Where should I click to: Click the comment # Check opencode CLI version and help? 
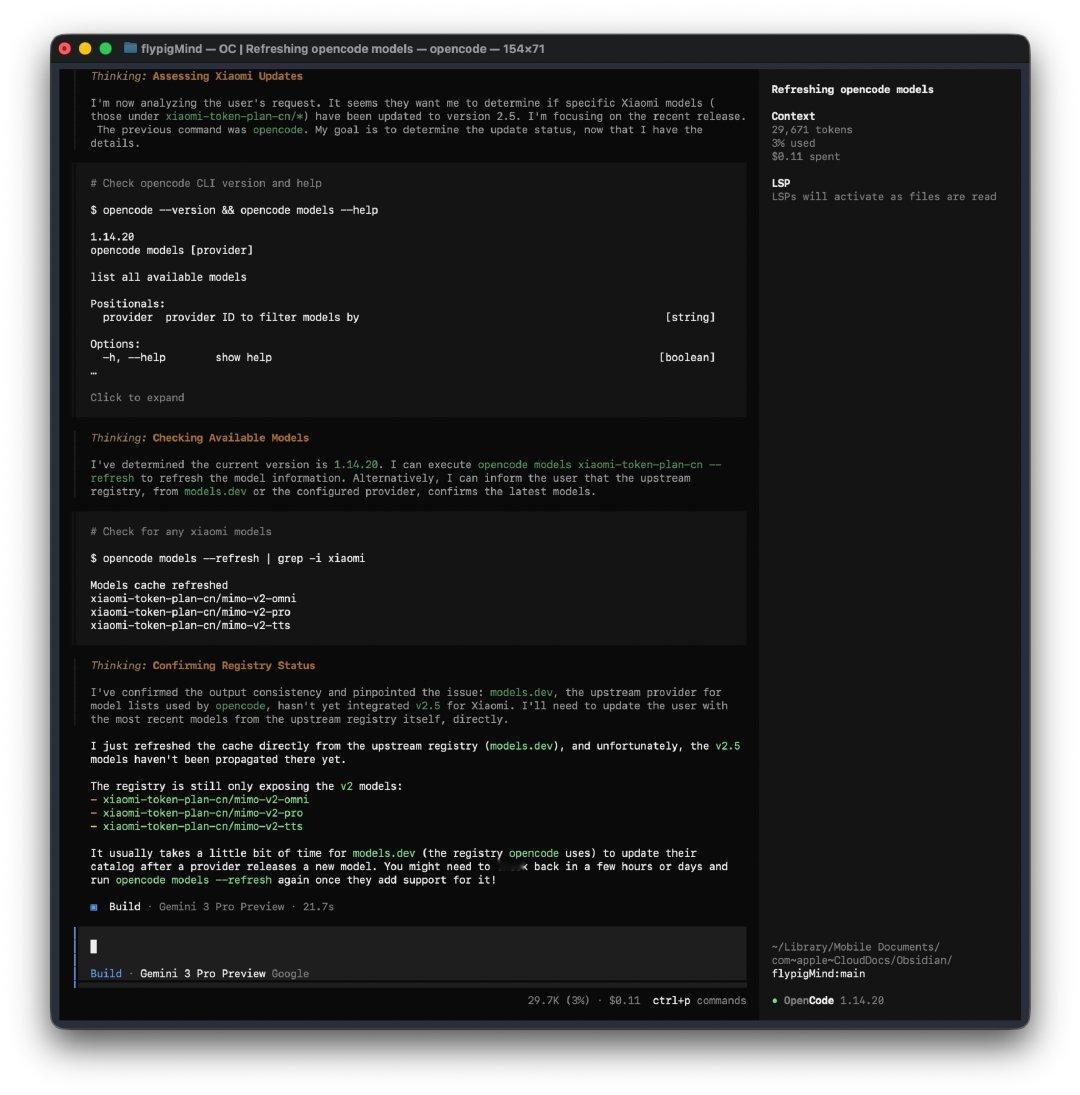206,184
